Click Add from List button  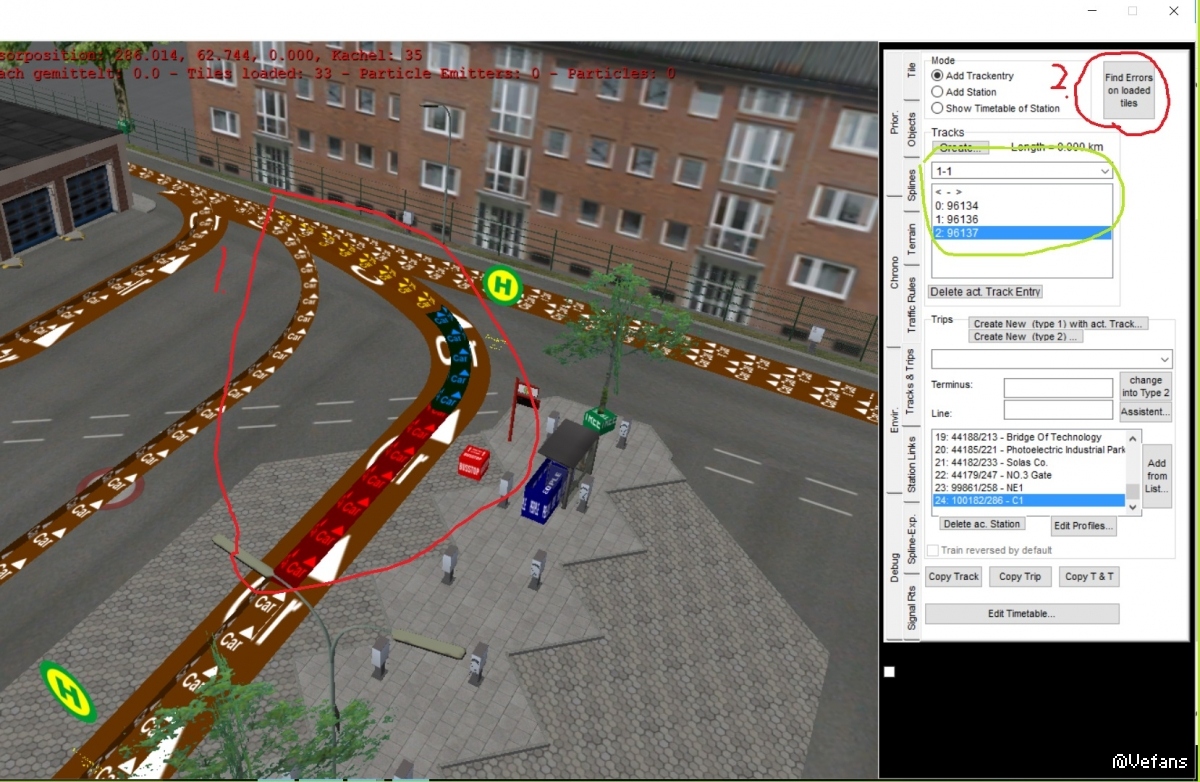pyautogui.click(x=1157, y=476)
